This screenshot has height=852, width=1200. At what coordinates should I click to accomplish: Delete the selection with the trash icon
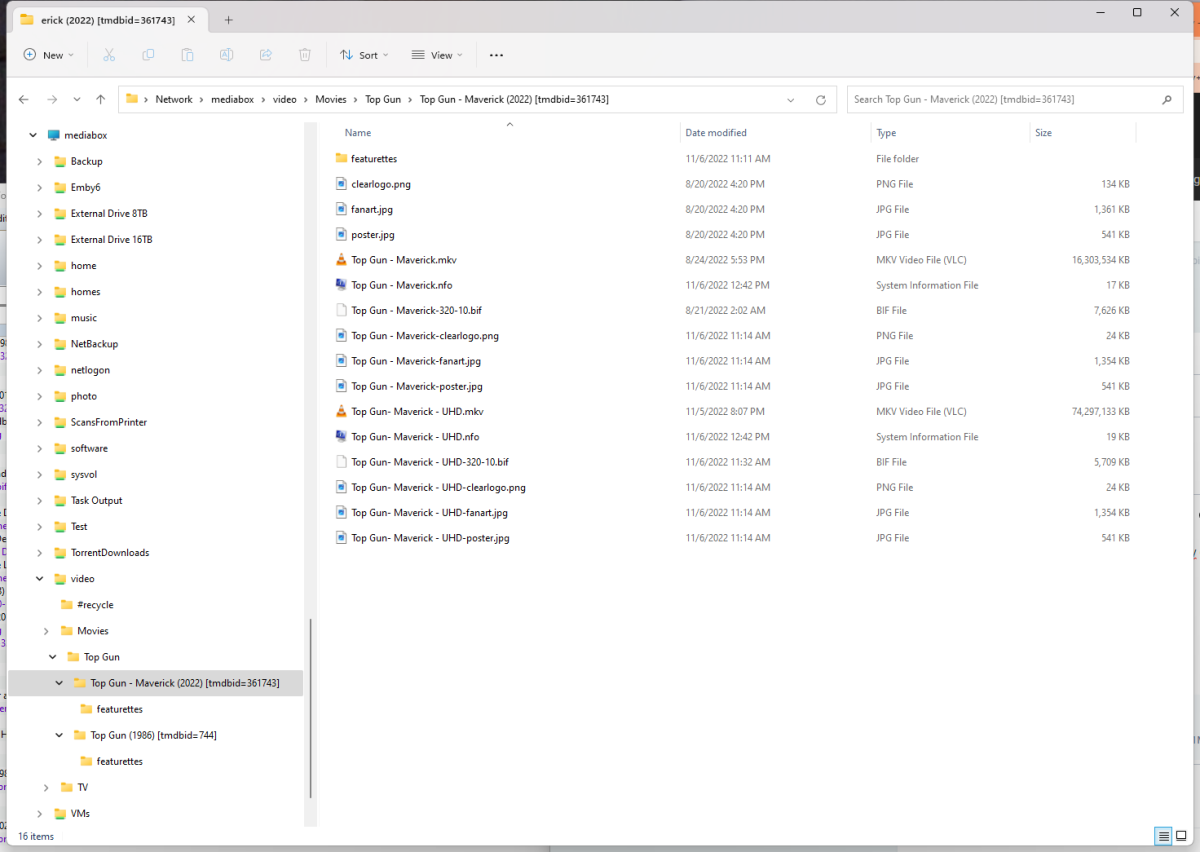(x=304, y=55)
